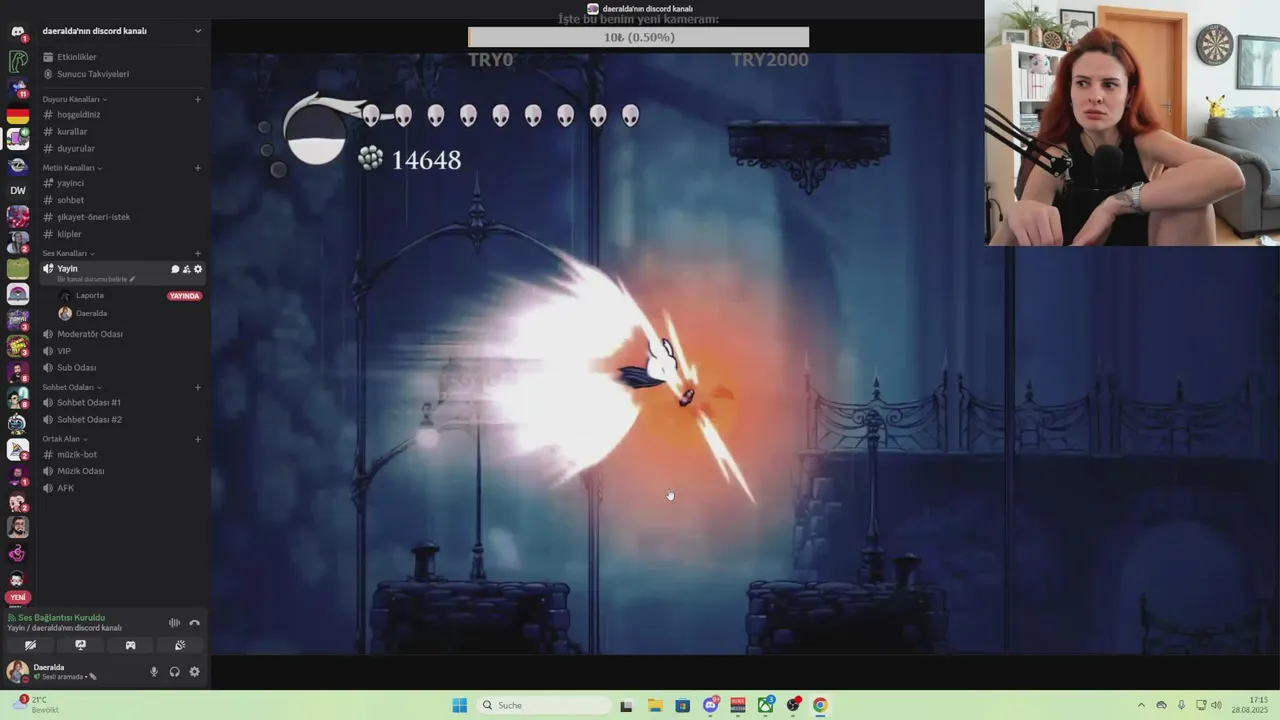Open Discord direct messages home icon
This screenshot has height=720, width=1280.
click(17, 32)
